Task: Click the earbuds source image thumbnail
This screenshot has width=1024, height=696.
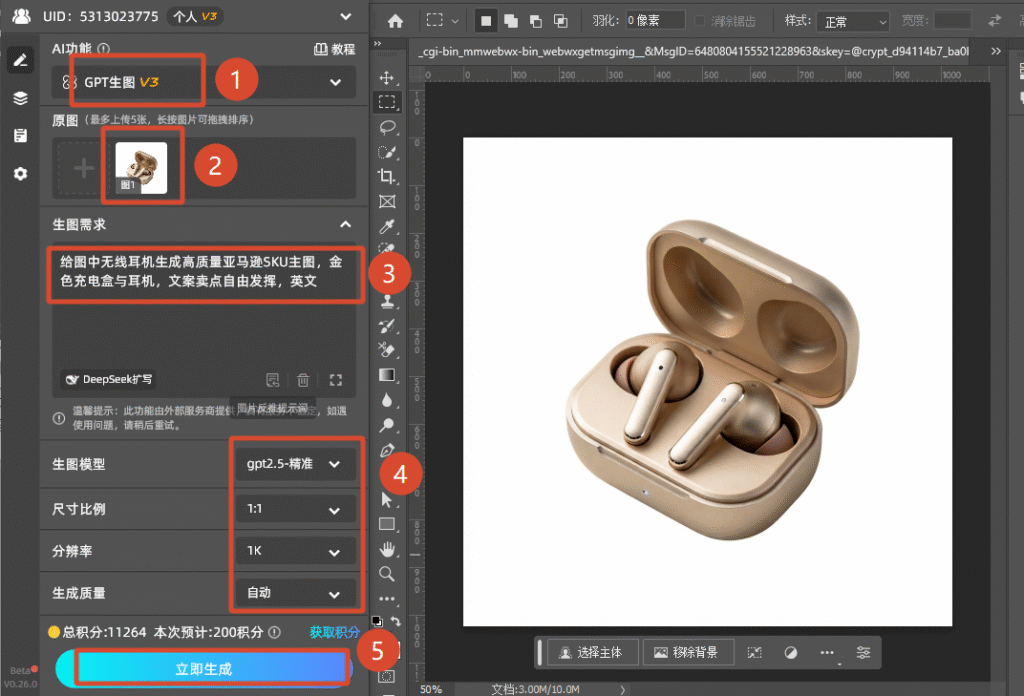Action: click(x=141, y=168)
